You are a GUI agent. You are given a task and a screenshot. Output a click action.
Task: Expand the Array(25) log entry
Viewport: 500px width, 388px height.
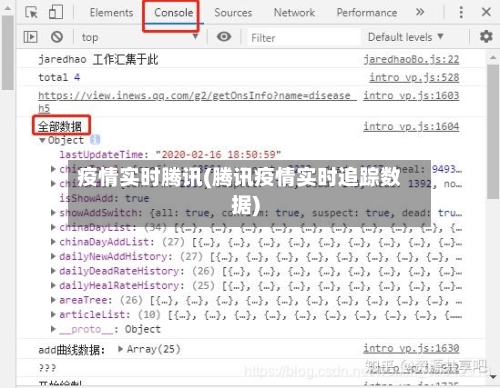coord(121,349)
